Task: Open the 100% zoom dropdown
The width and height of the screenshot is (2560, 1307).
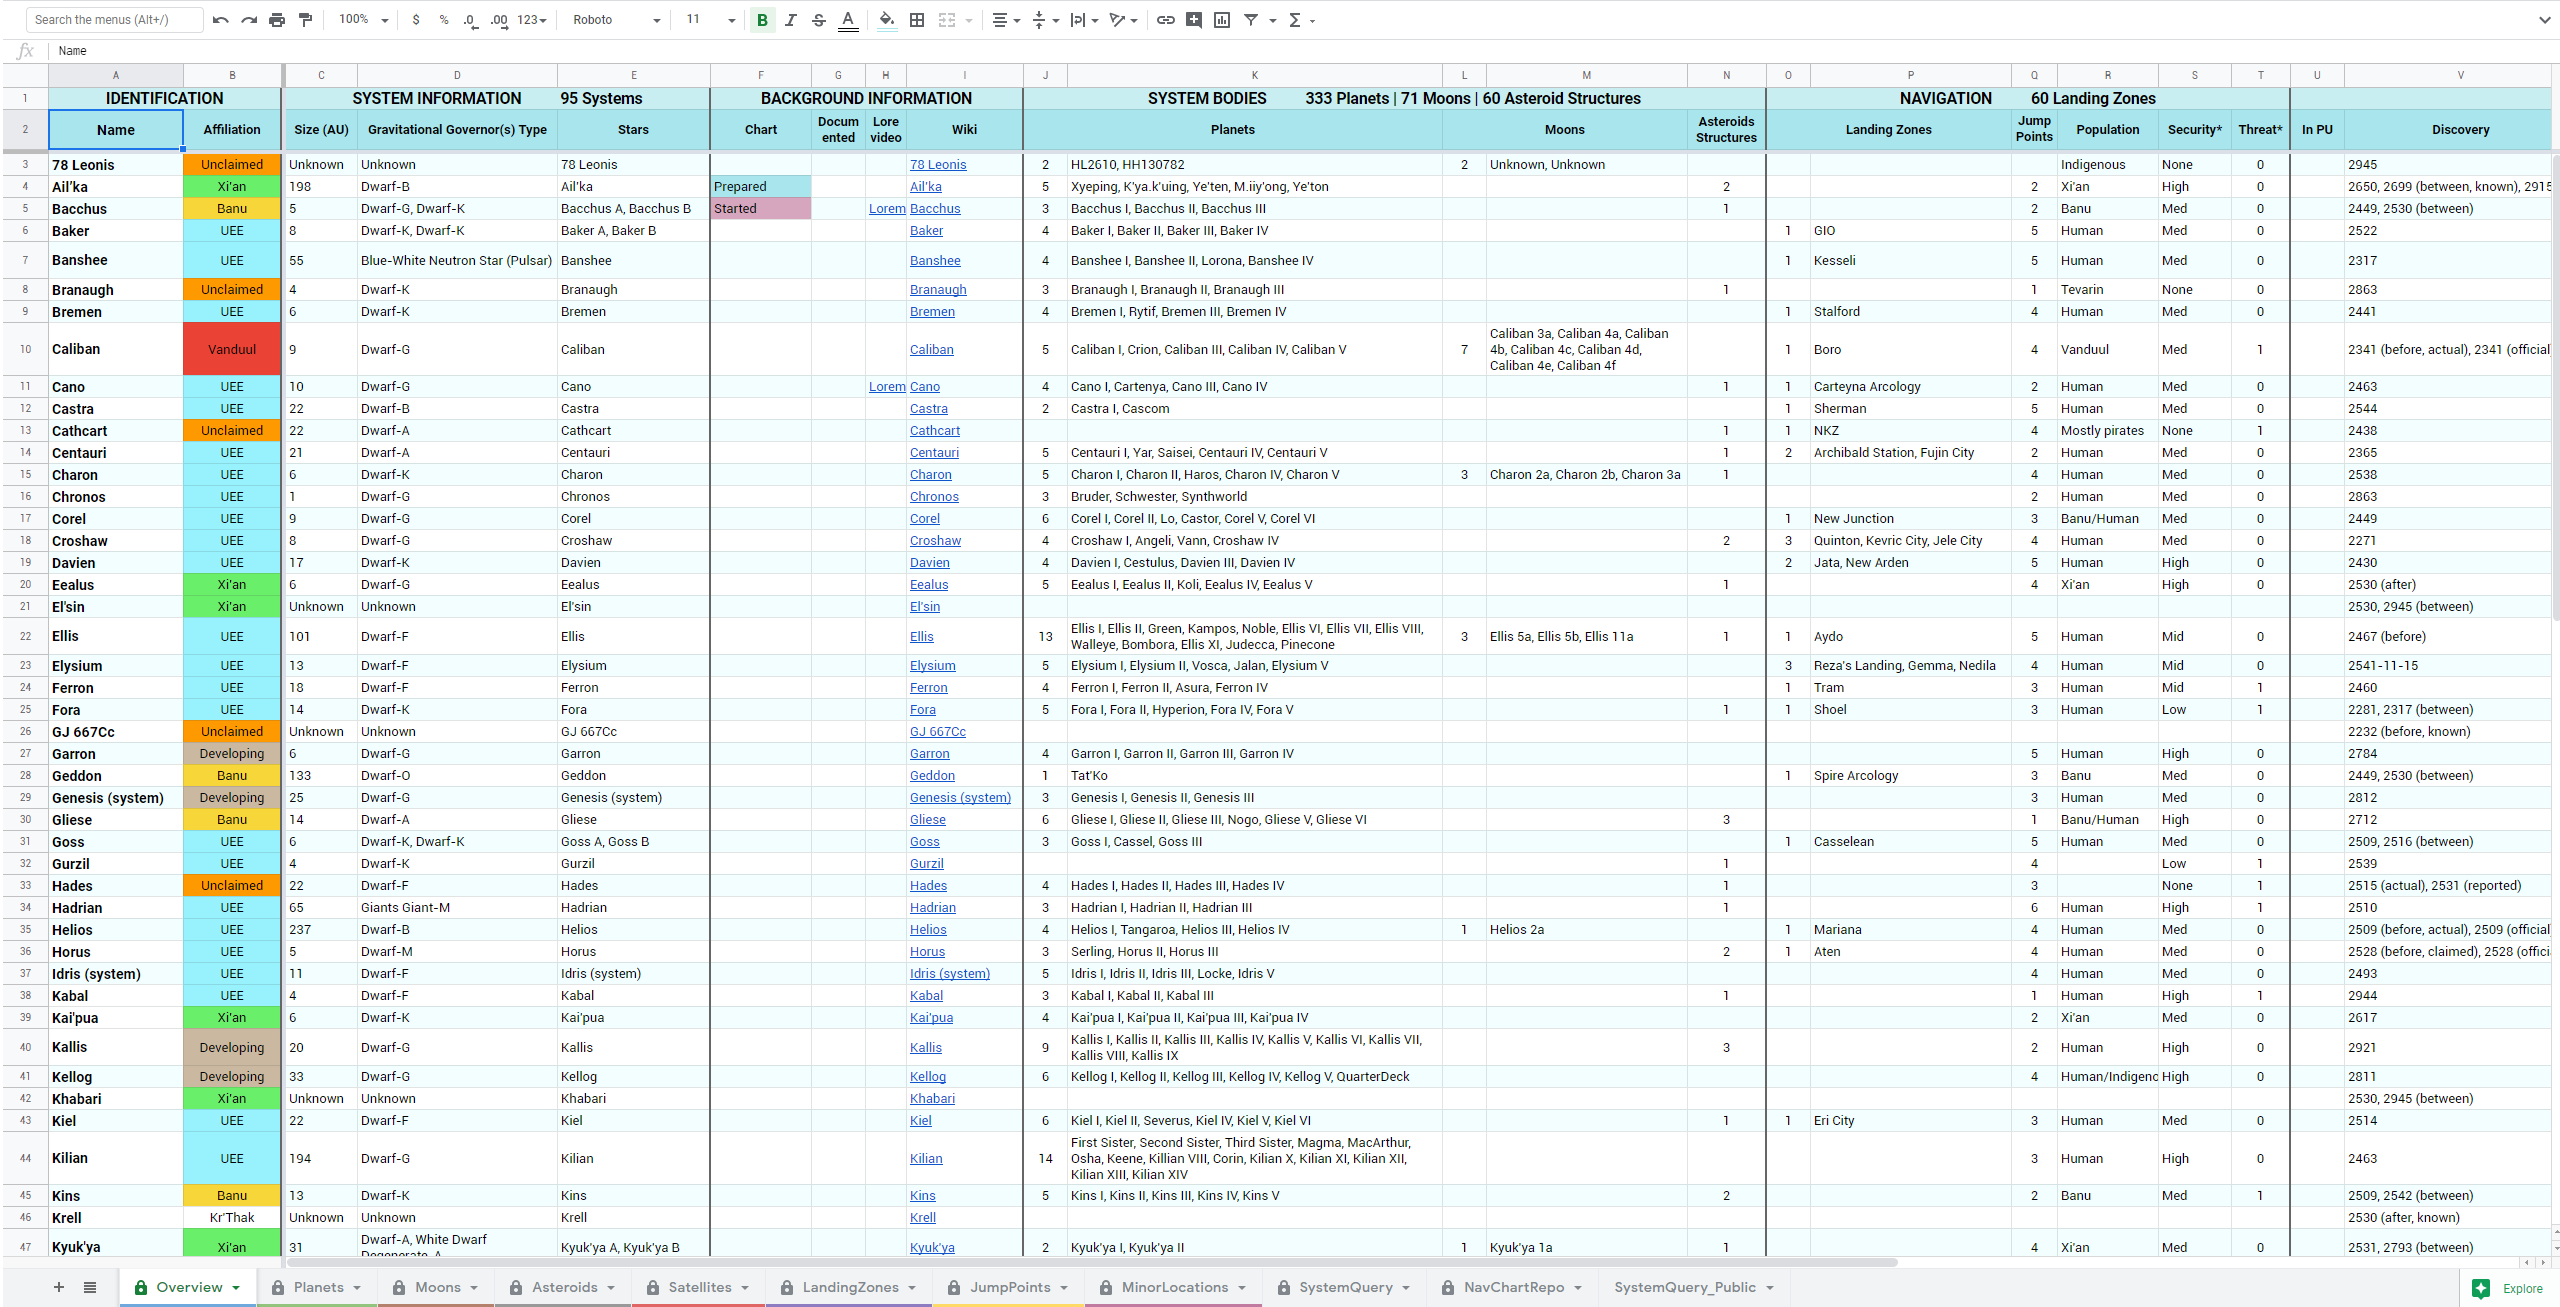Action: coord(362,19)
